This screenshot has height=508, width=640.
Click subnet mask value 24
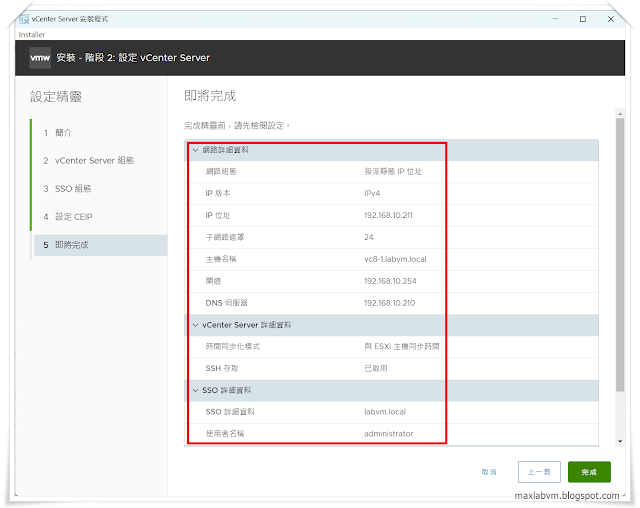coord(369,237)
